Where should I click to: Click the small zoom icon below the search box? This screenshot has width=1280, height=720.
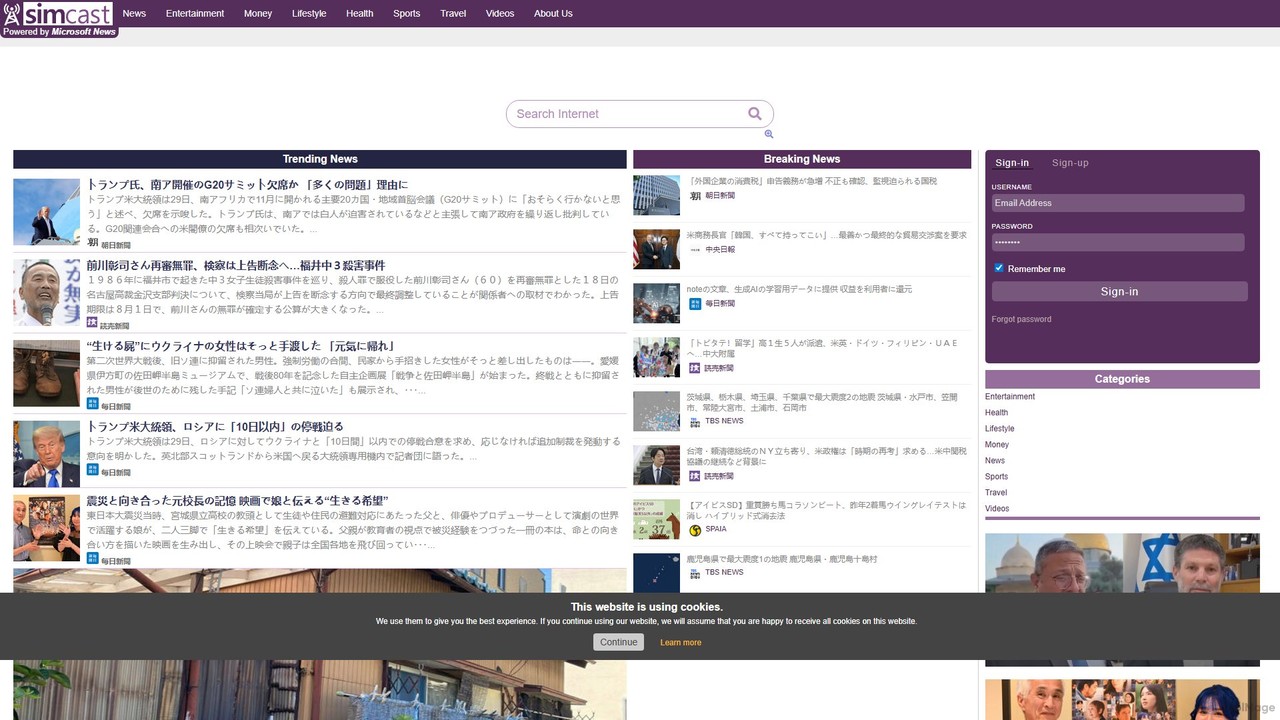click(x=769, y=134)
